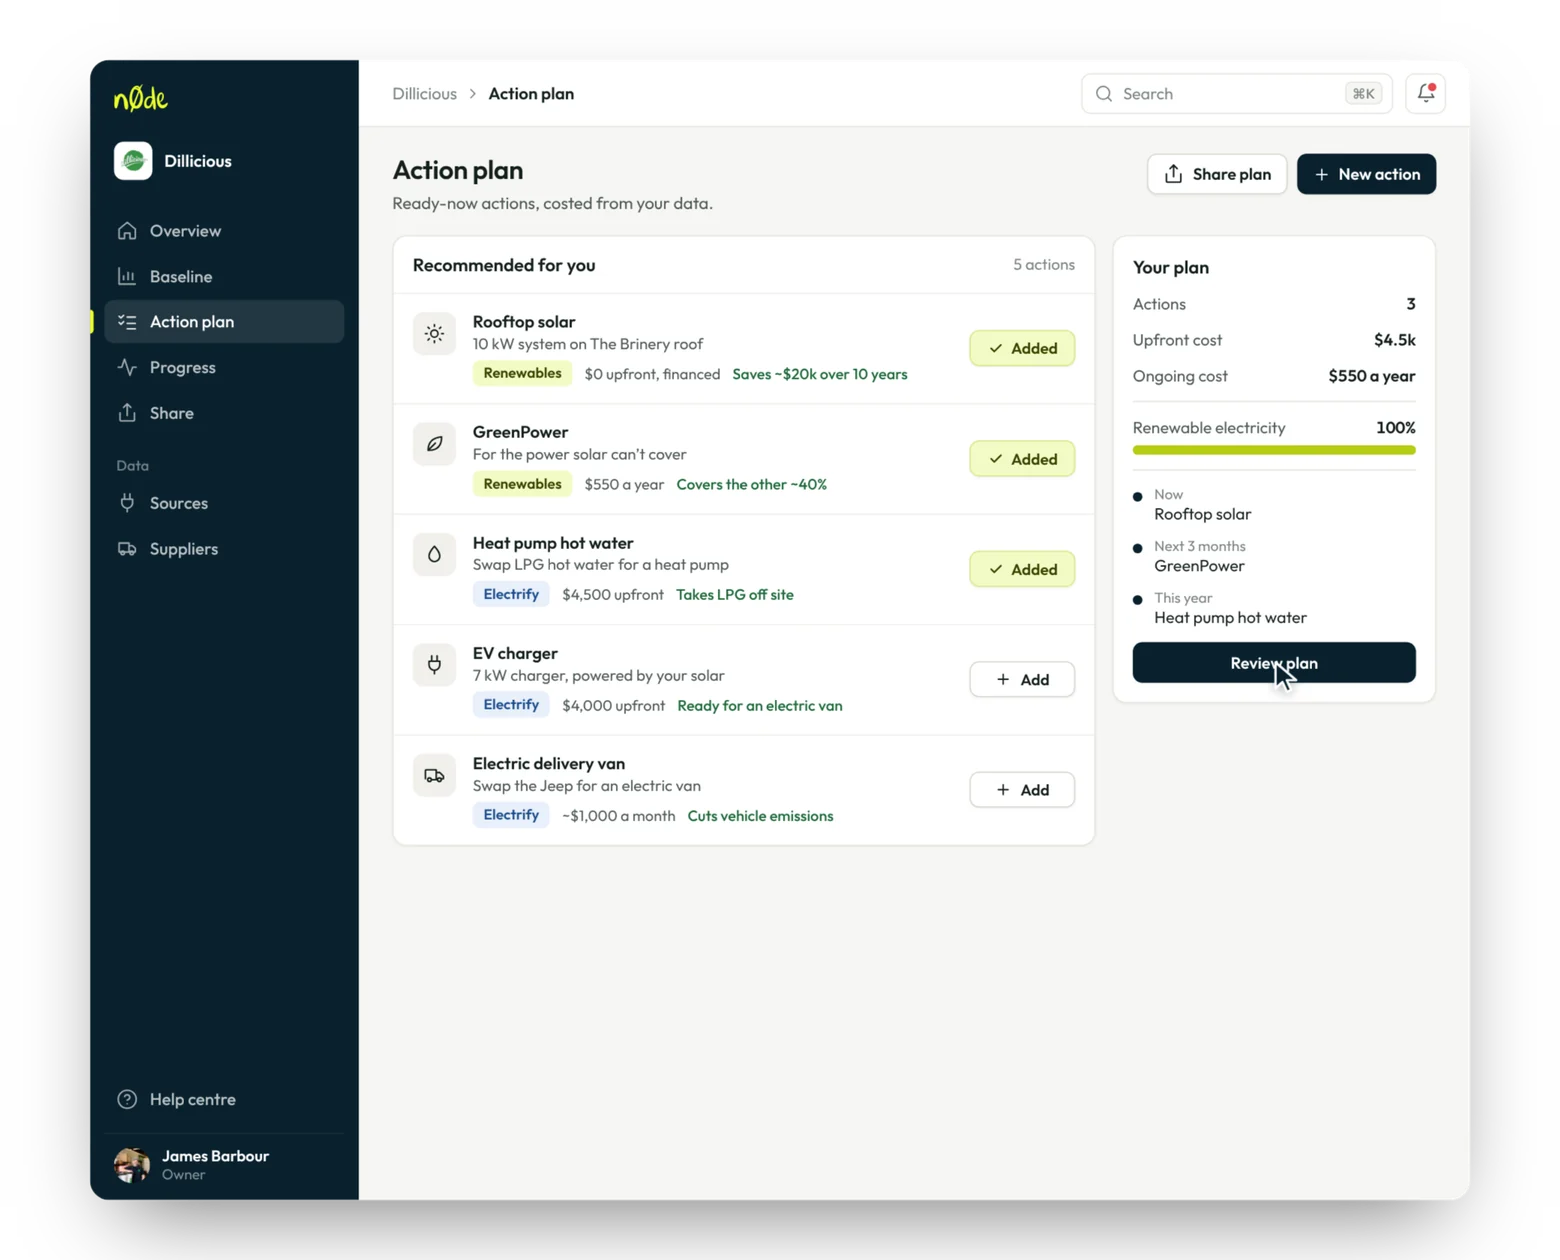The image size is (1560, 1260).
Task: Click the 'Covers the other ~40%' text
Action: coord(752,484)
